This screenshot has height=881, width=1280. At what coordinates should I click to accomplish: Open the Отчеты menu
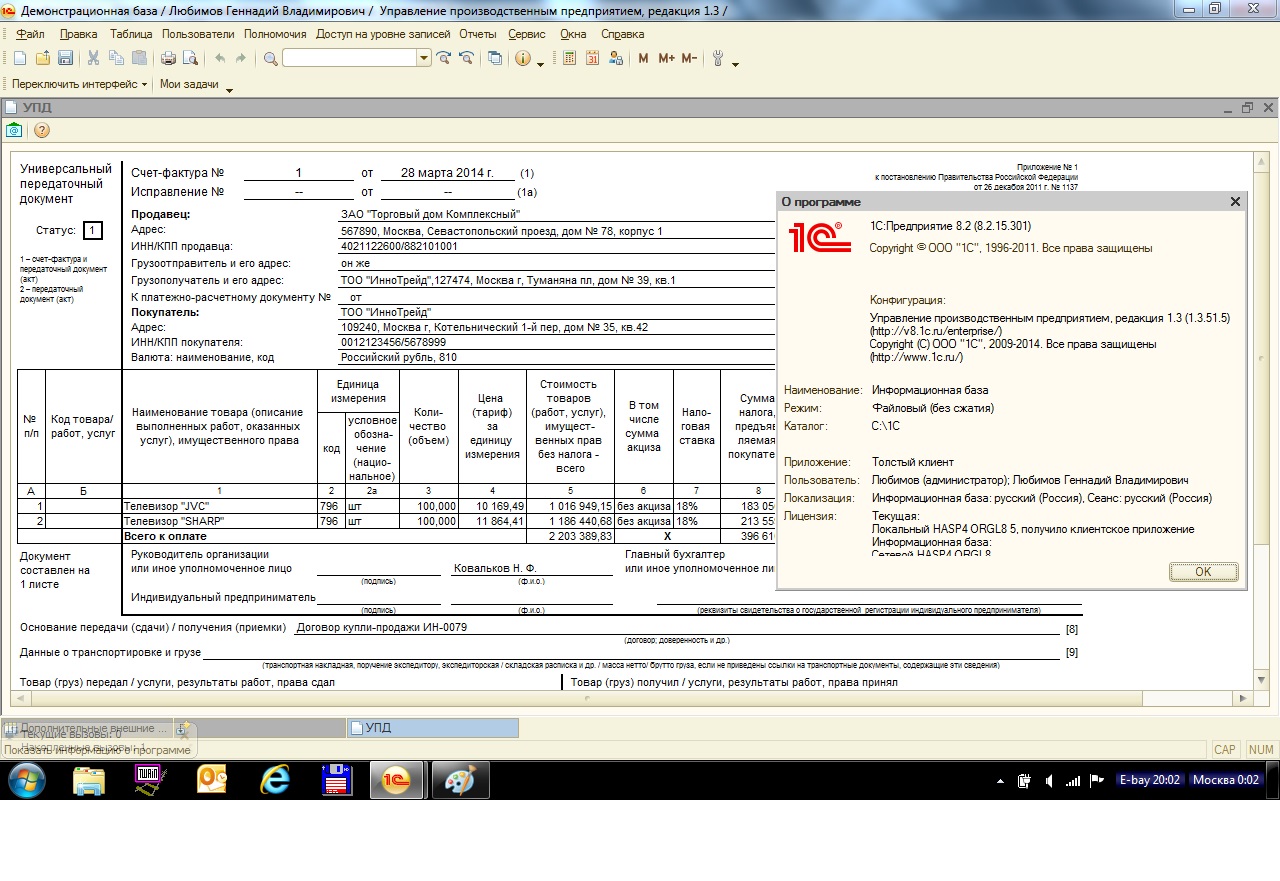[478, 34]
